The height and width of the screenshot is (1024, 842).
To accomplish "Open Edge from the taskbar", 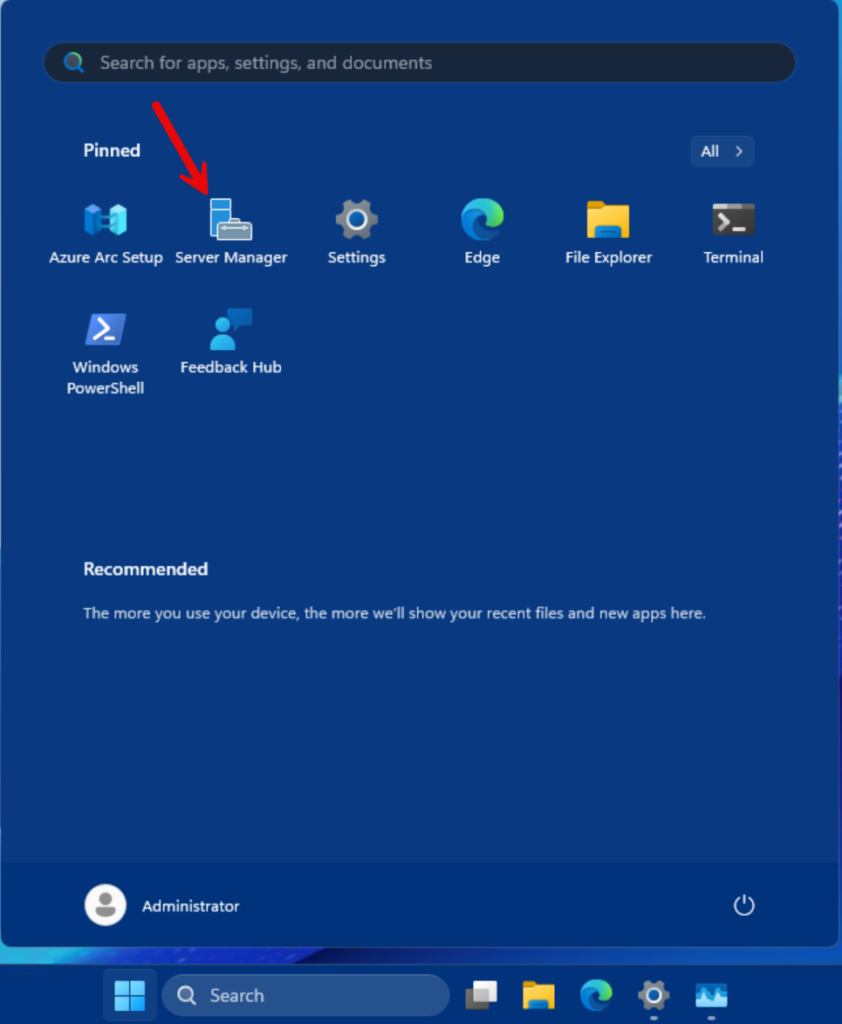I will tap(596, 995).
